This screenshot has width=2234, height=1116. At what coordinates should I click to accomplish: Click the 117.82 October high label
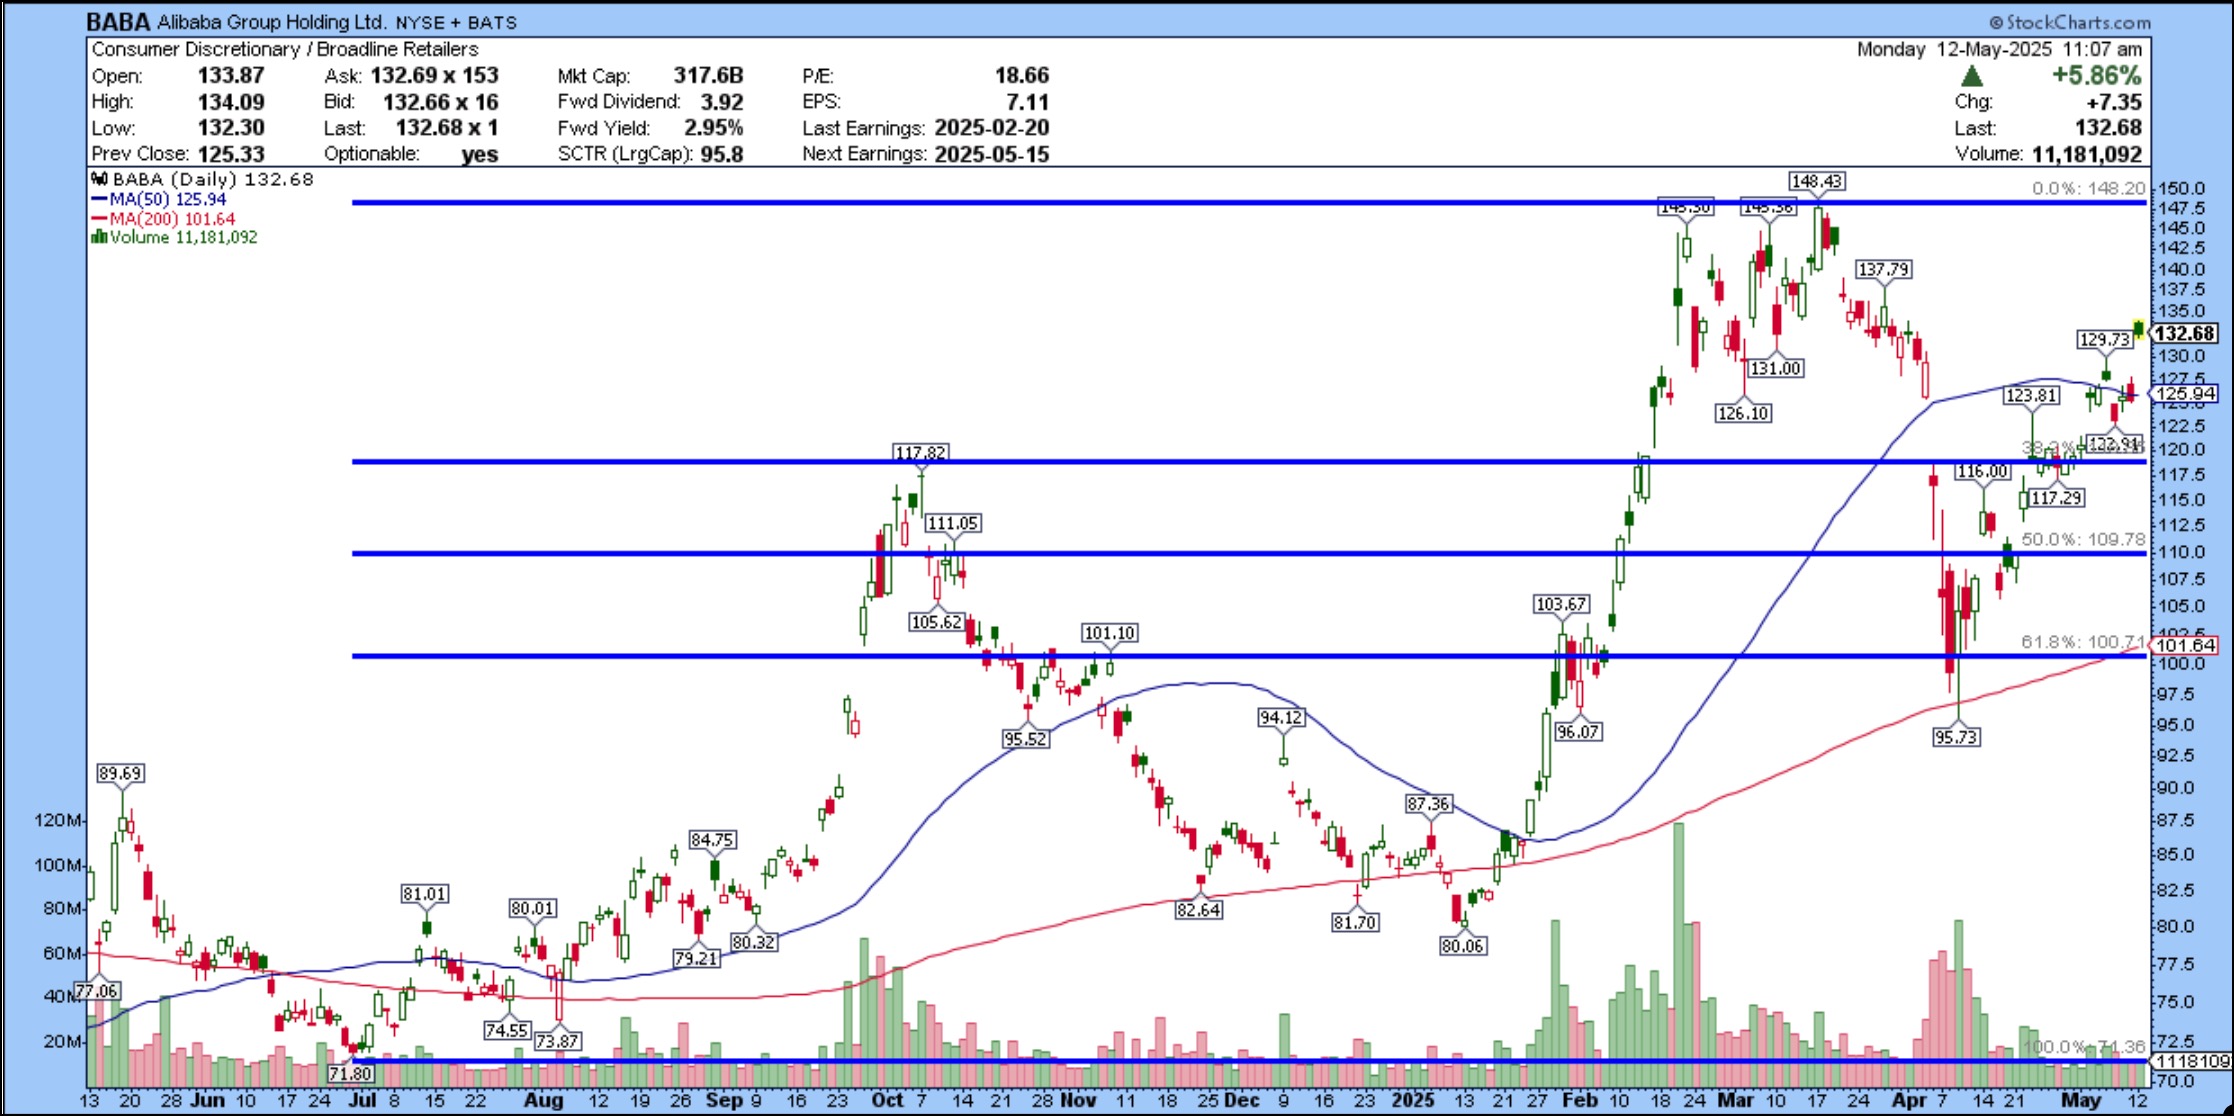(x=921, y=452)
